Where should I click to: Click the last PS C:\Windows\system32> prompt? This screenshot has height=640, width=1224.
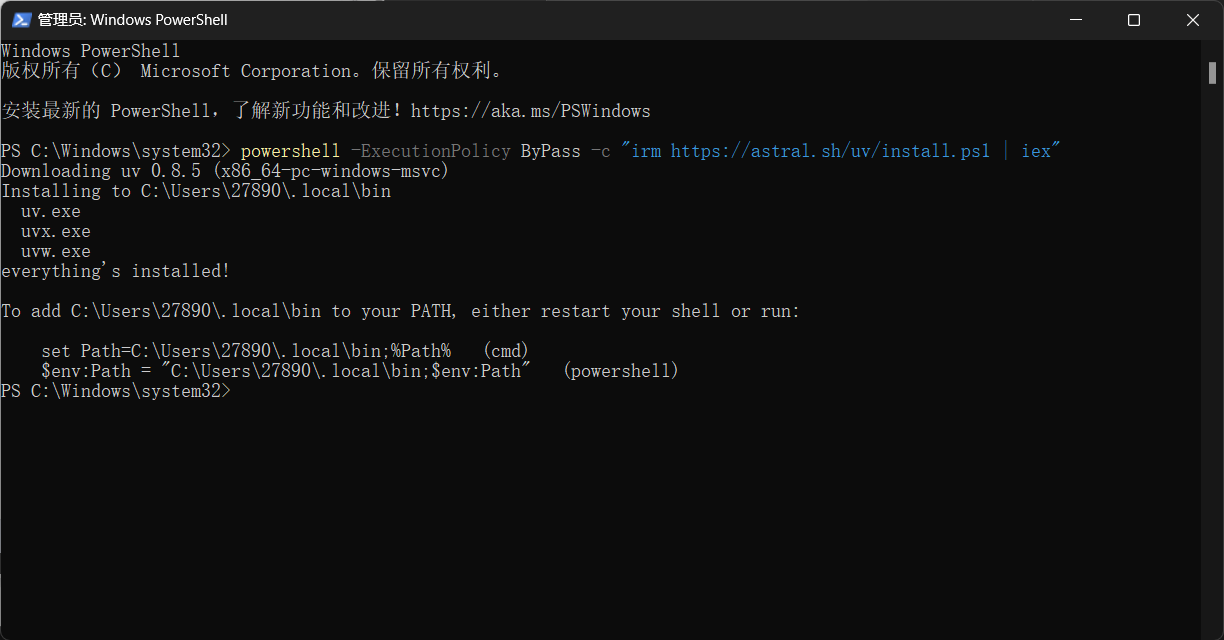click(x=115, y=391)
